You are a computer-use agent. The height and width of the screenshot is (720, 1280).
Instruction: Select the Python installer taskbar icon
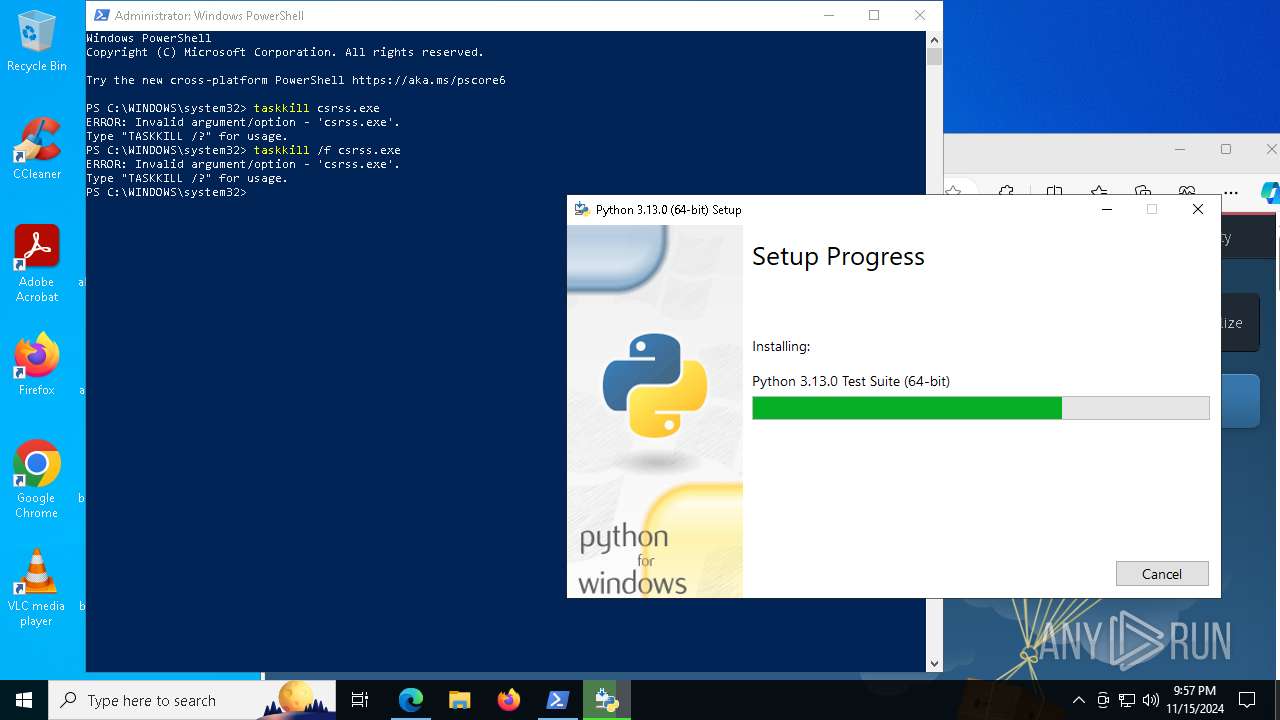[606, 700]
